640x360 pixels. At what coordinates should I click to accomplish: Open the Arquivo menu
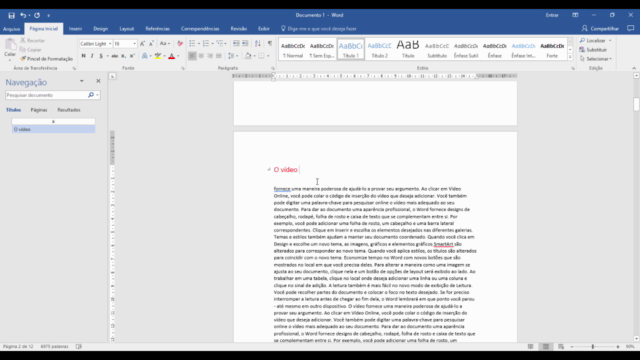(x=11, y=29)
